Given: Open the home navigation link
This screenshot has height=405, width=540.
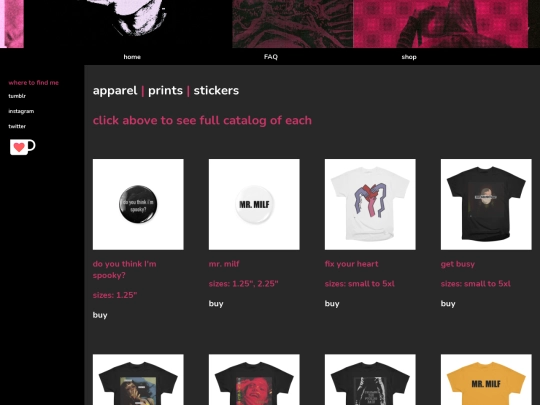Looking at the screenshot, I should 132,57.
